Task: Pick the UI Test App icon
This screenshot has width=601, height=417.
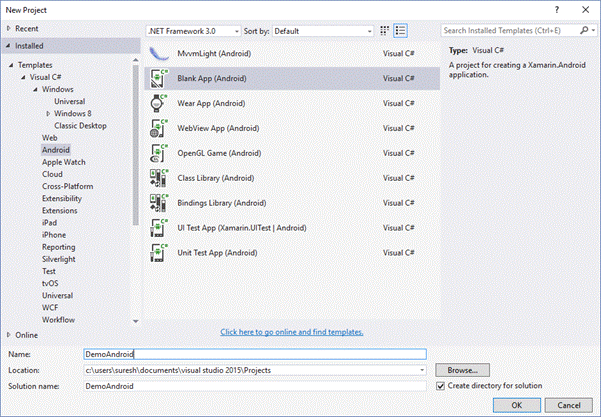Action: (159, 228)
